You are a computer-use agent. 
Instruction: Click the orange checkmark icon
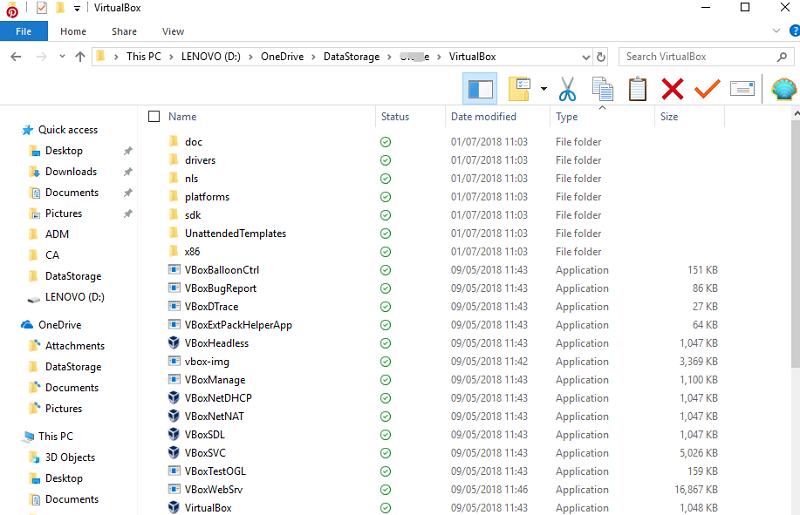coord(707,89)
